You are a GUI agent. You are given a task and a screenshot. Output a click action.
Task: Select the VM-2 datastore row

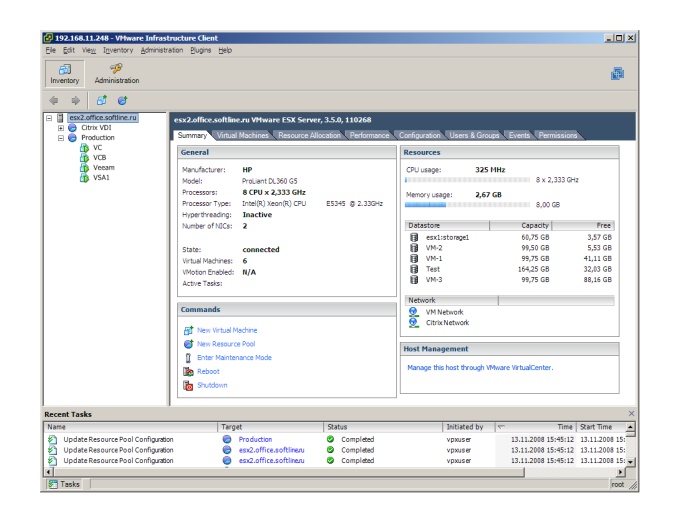[x=510, y=248]
